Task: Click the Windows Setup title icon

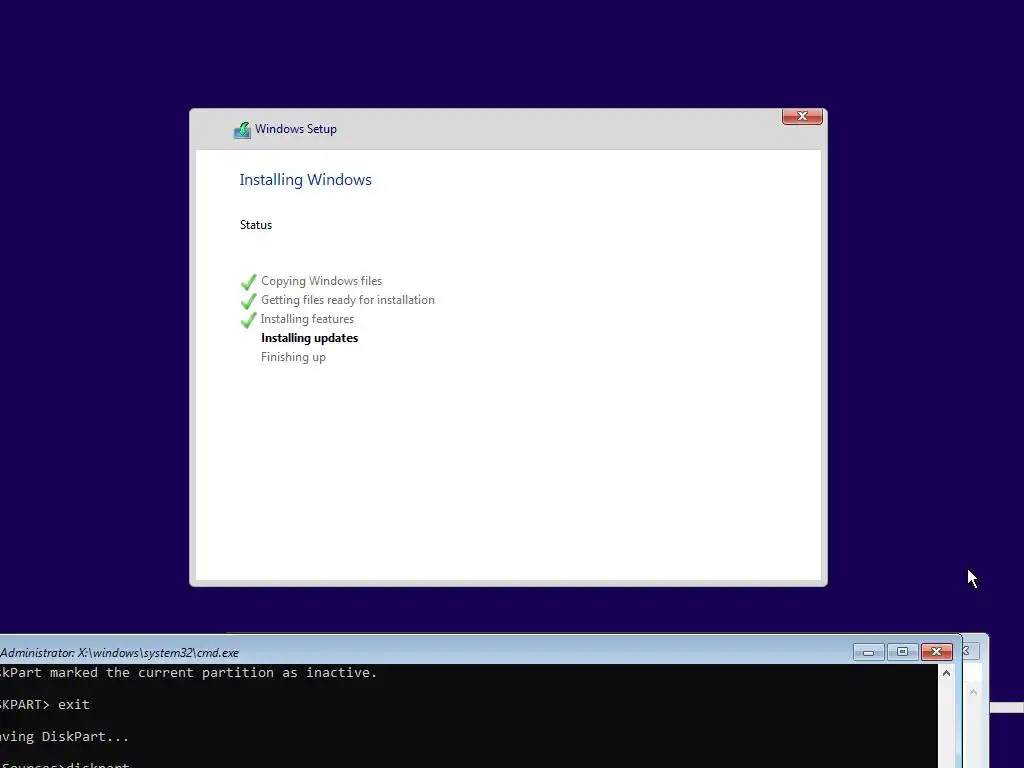Action: (242, 130)
